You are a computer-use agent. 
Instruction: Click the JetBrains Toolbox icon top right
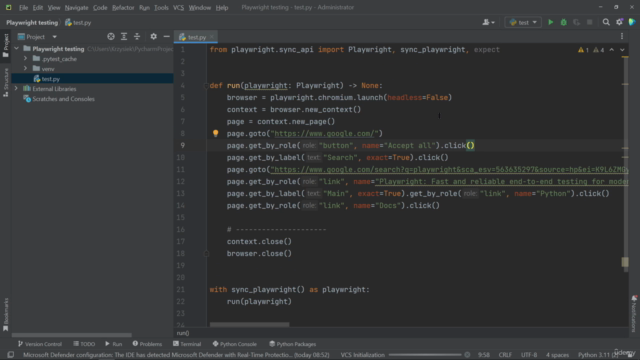click(x=632, y=22)
